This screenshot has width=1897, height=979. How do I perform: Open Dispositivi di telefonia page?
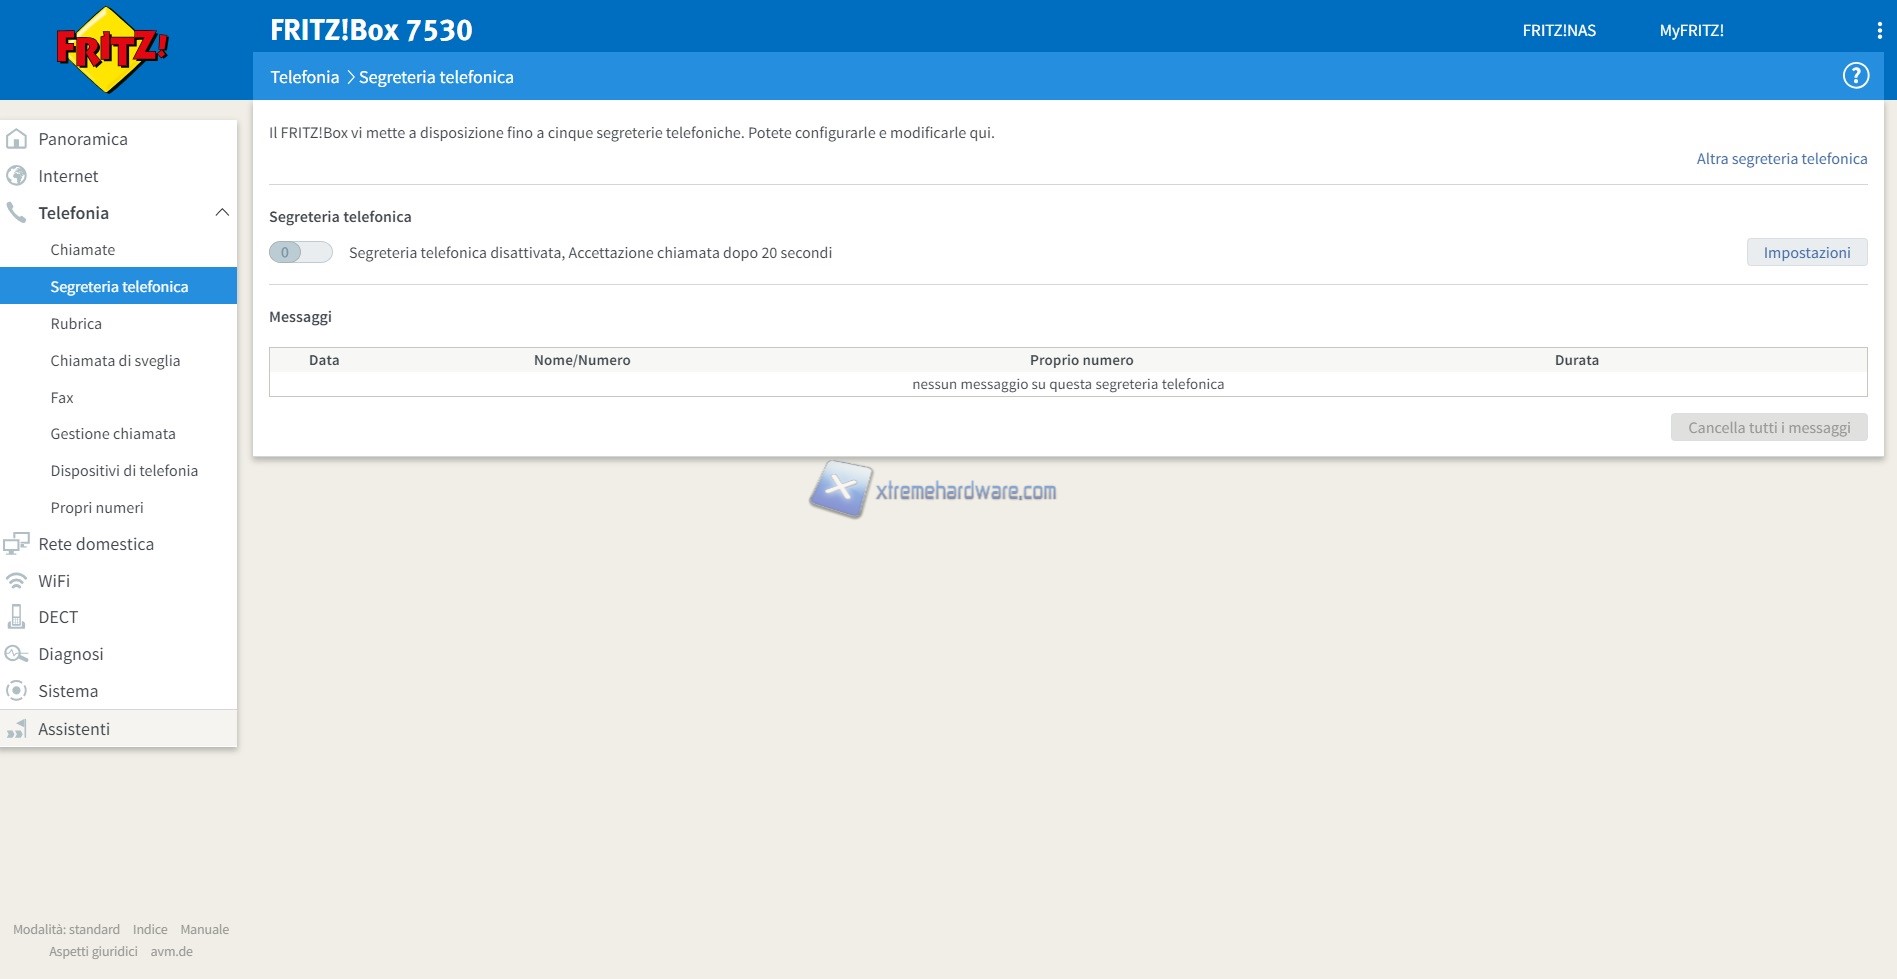(x=124, y=471)
